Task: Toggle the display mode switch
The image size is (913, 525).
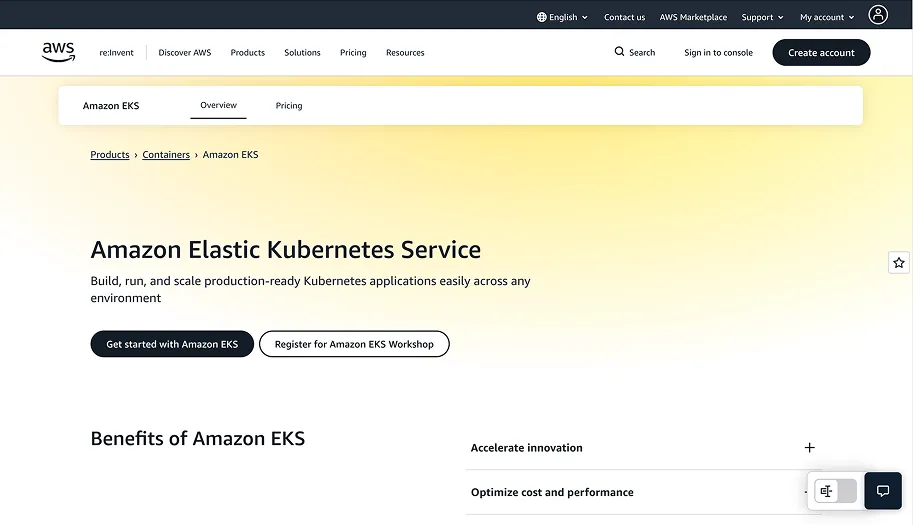Action: point(836,491)
